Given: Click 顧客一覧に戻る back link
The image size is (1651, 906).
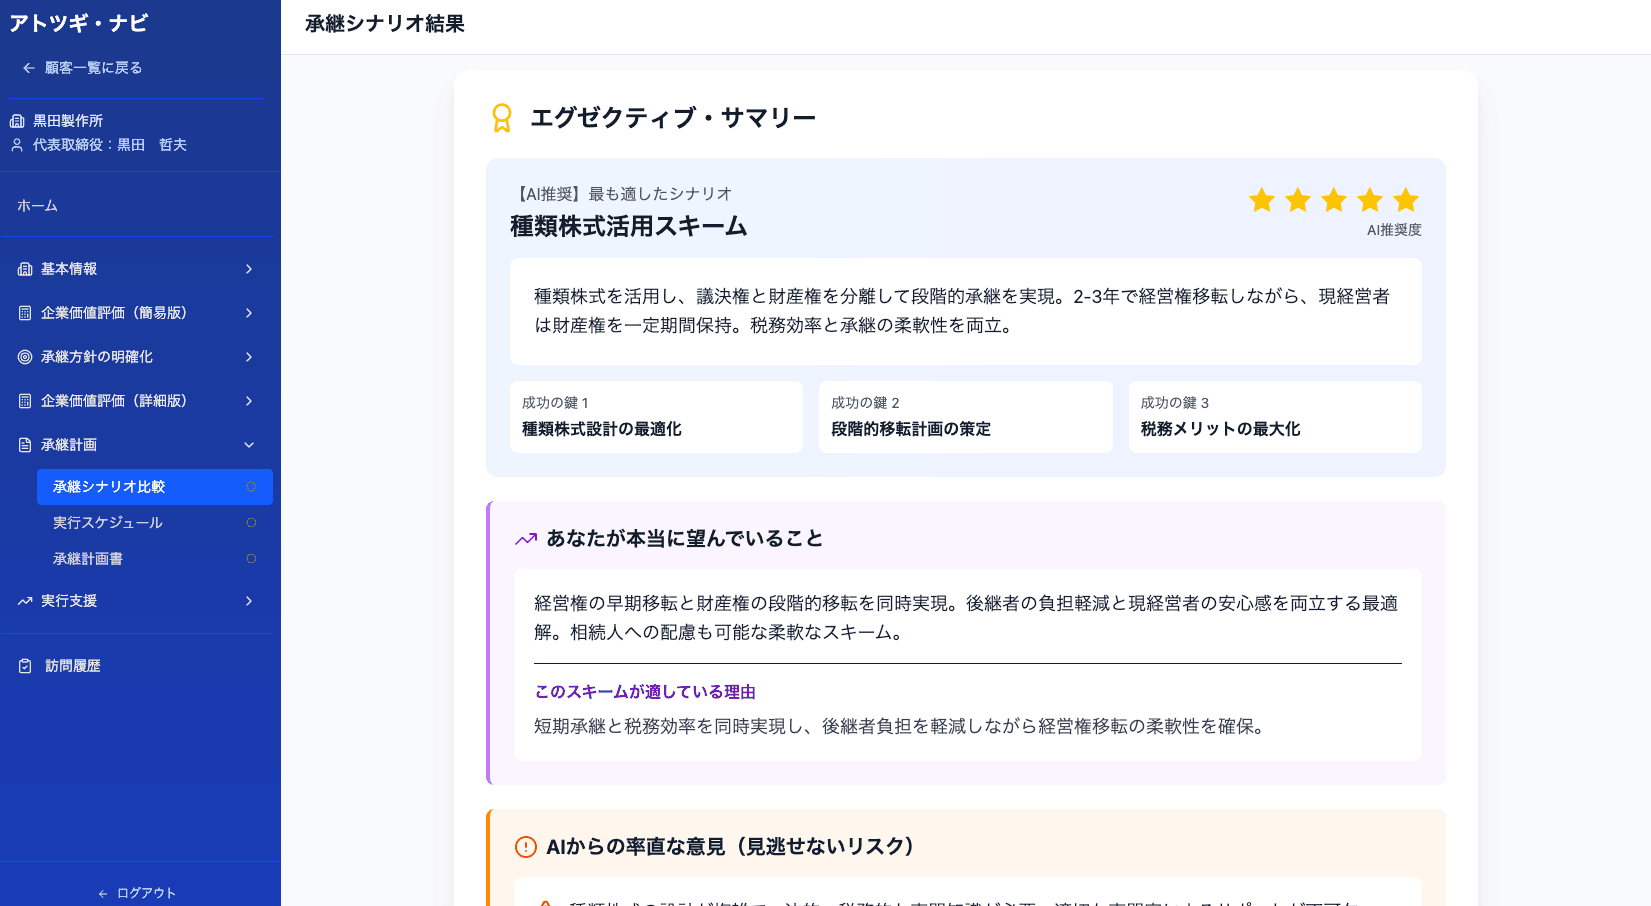Looking at the screenshot, I should click(x=84, y=67).
